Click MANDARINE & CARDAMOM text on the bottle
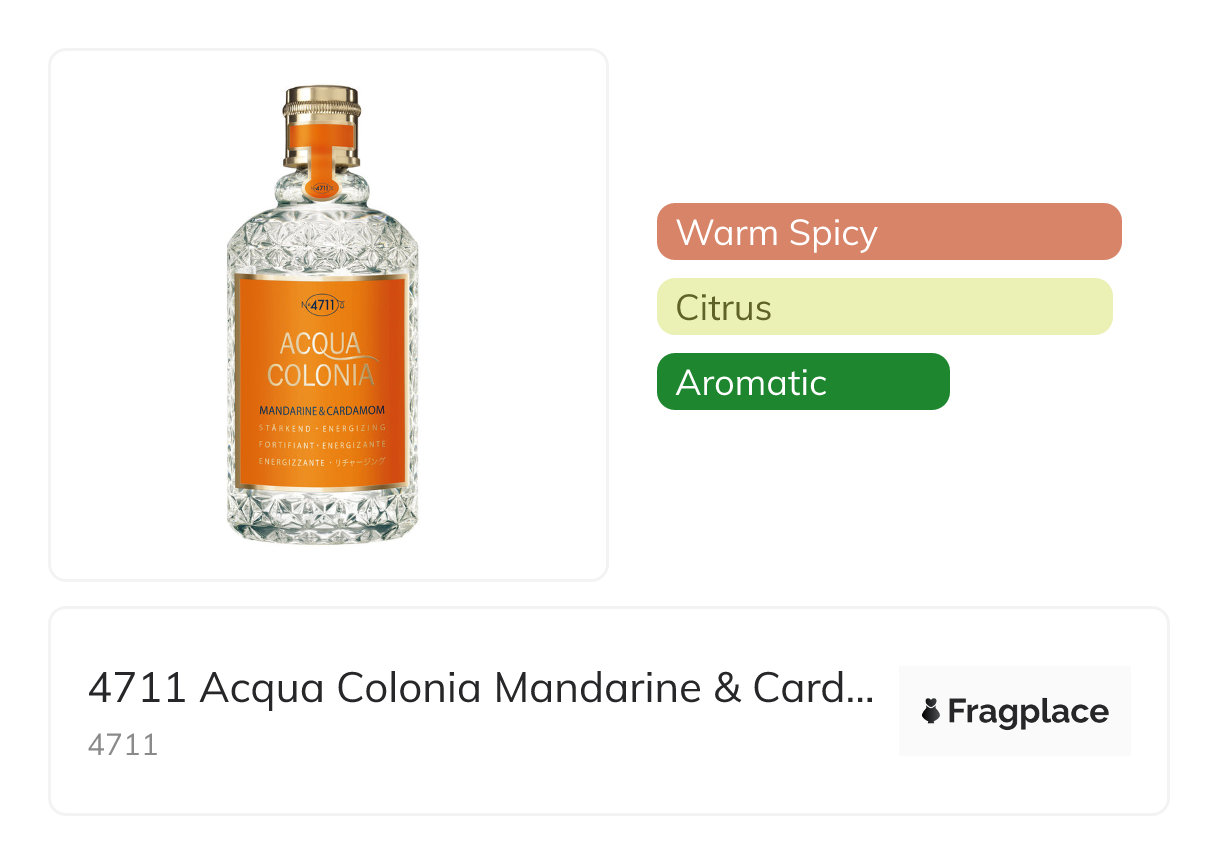The height and width of the screenshot is (864, 1218). pyautogui.click(x=321, y=410)
